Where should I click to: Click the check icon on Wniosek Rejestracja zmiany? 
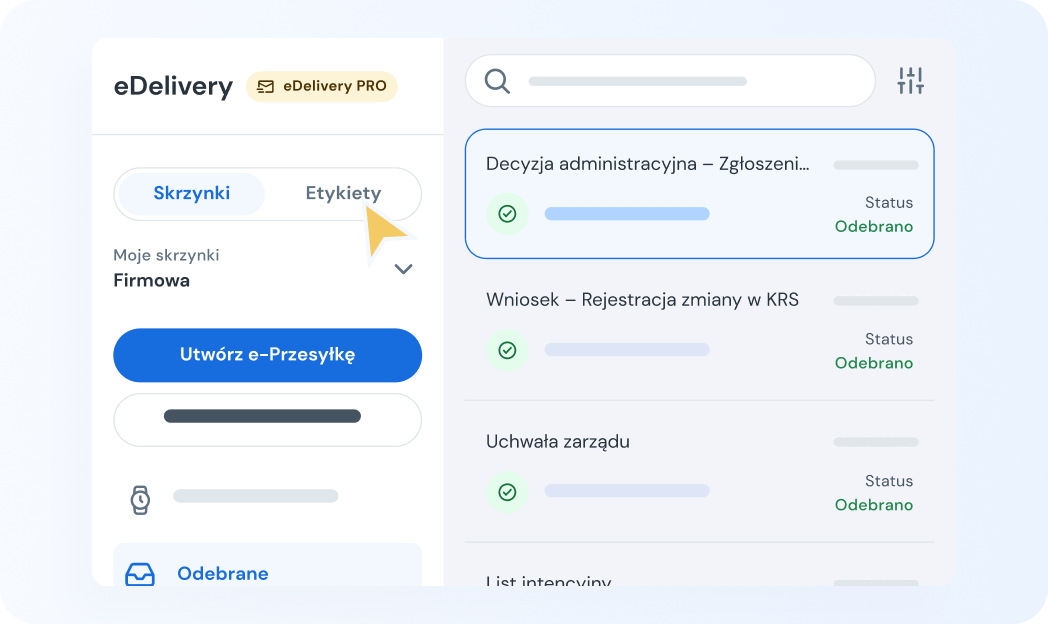pyautogui.click(x=507, y=350)
